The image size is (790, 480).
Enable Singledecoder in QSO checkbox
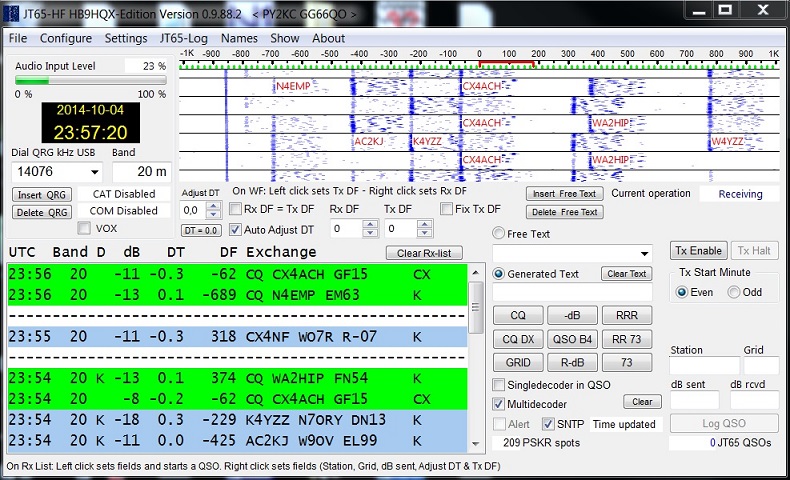pyautogui.click(x=498, y=385)
